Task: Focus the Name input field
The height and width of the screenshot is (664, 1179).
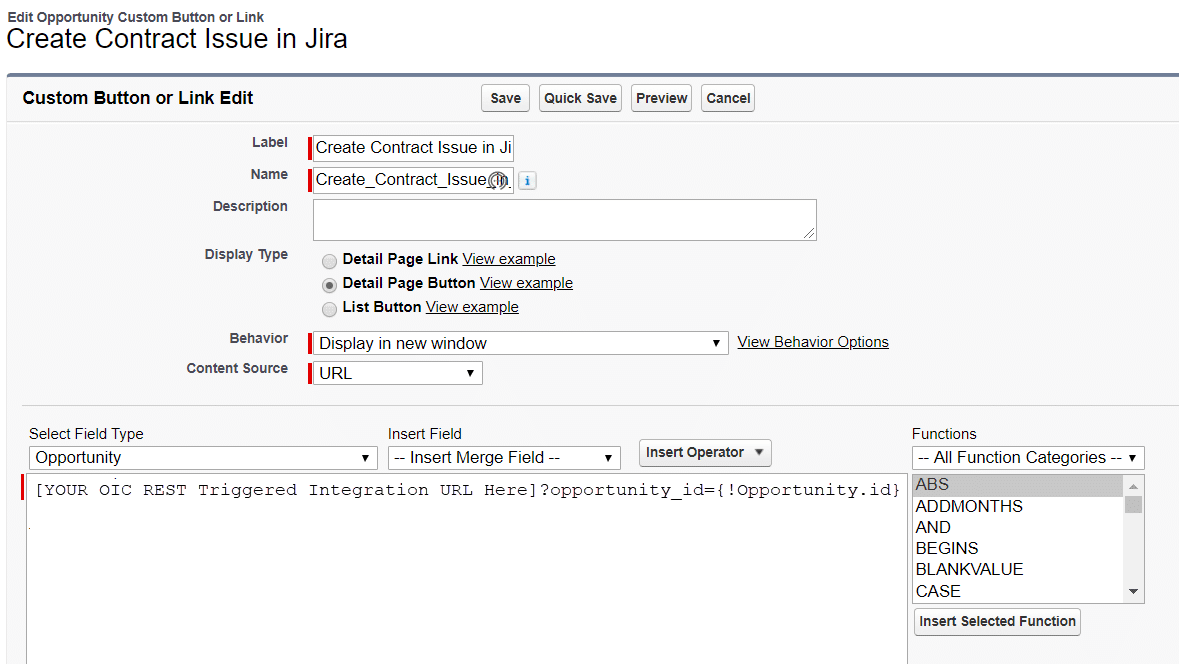Action: pos(413,180)
